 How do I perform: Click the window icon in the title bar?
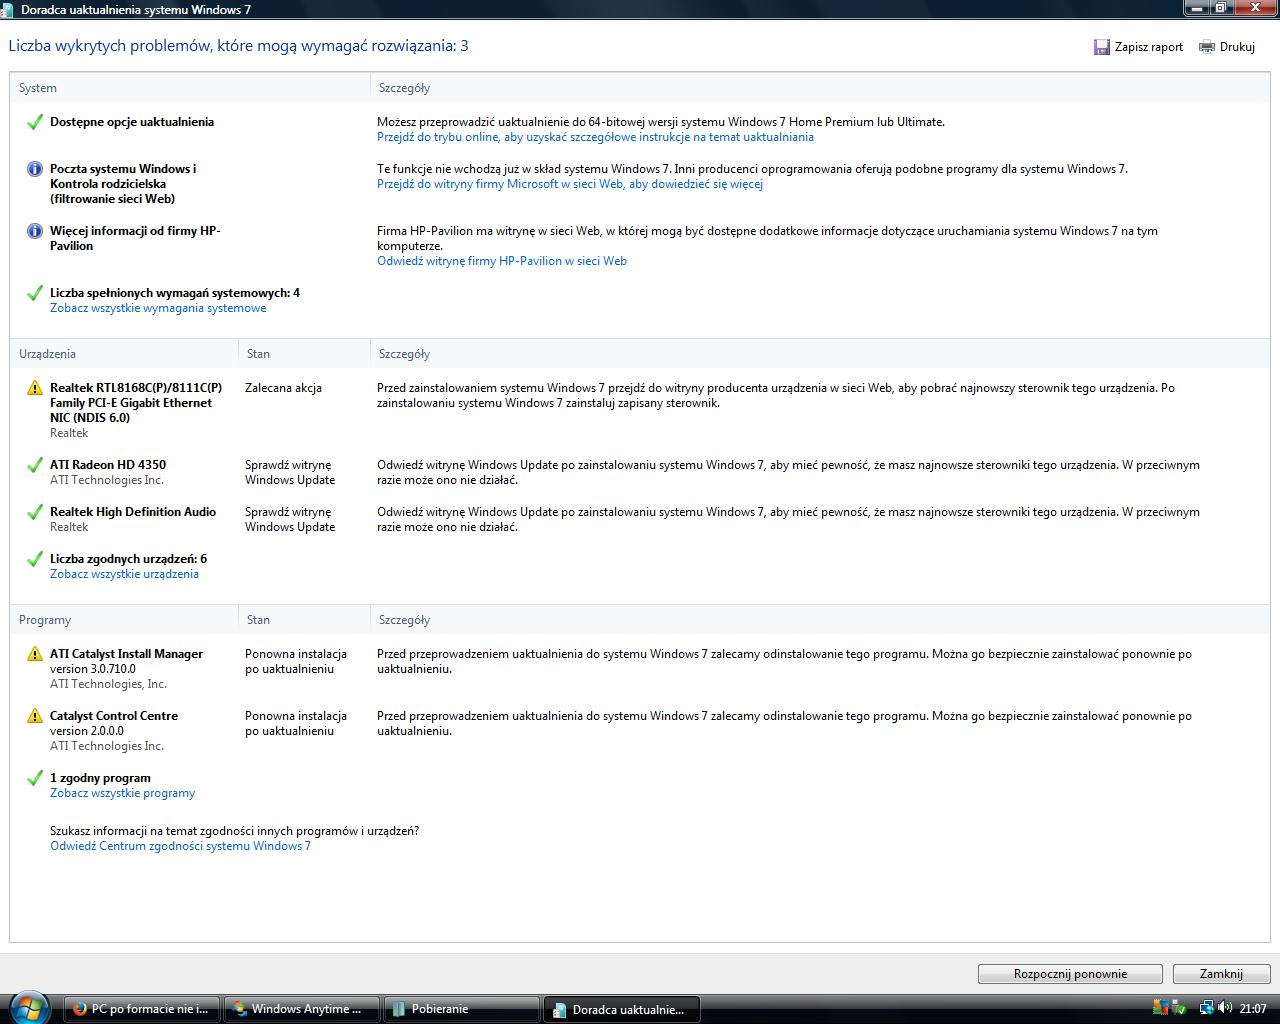click(8, 9)
